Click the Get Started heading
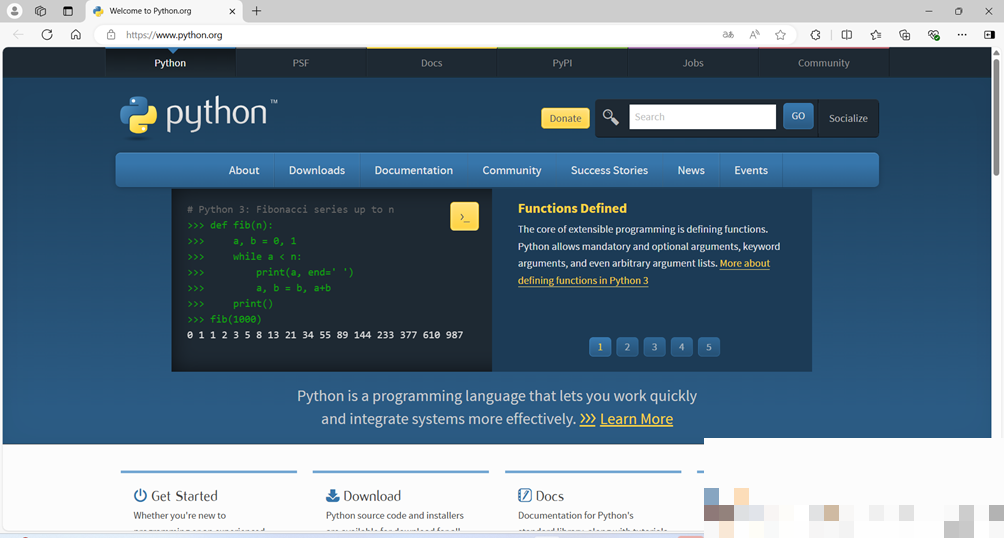This screenshot has width=1004, height=538. [x=184, y=496]
